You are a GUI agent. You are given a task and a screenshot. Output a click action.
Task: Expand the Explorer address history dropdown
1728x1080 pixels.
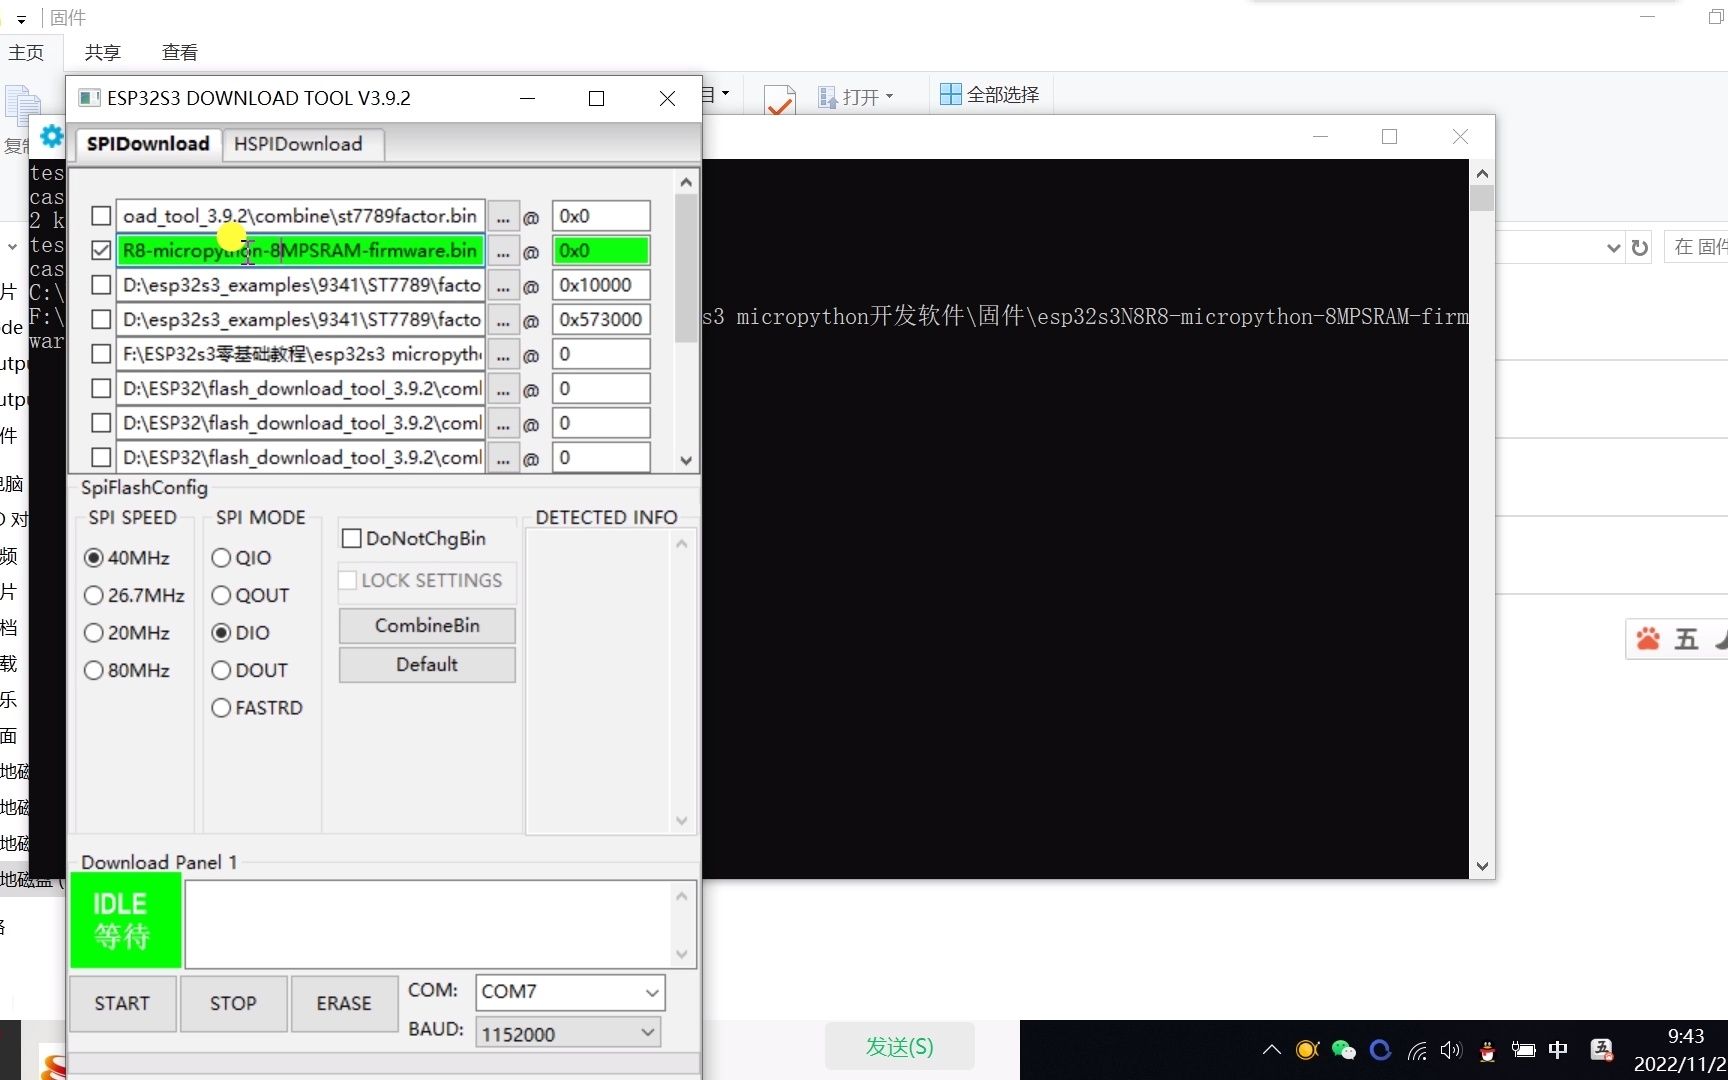click(x=1613, y=247)
